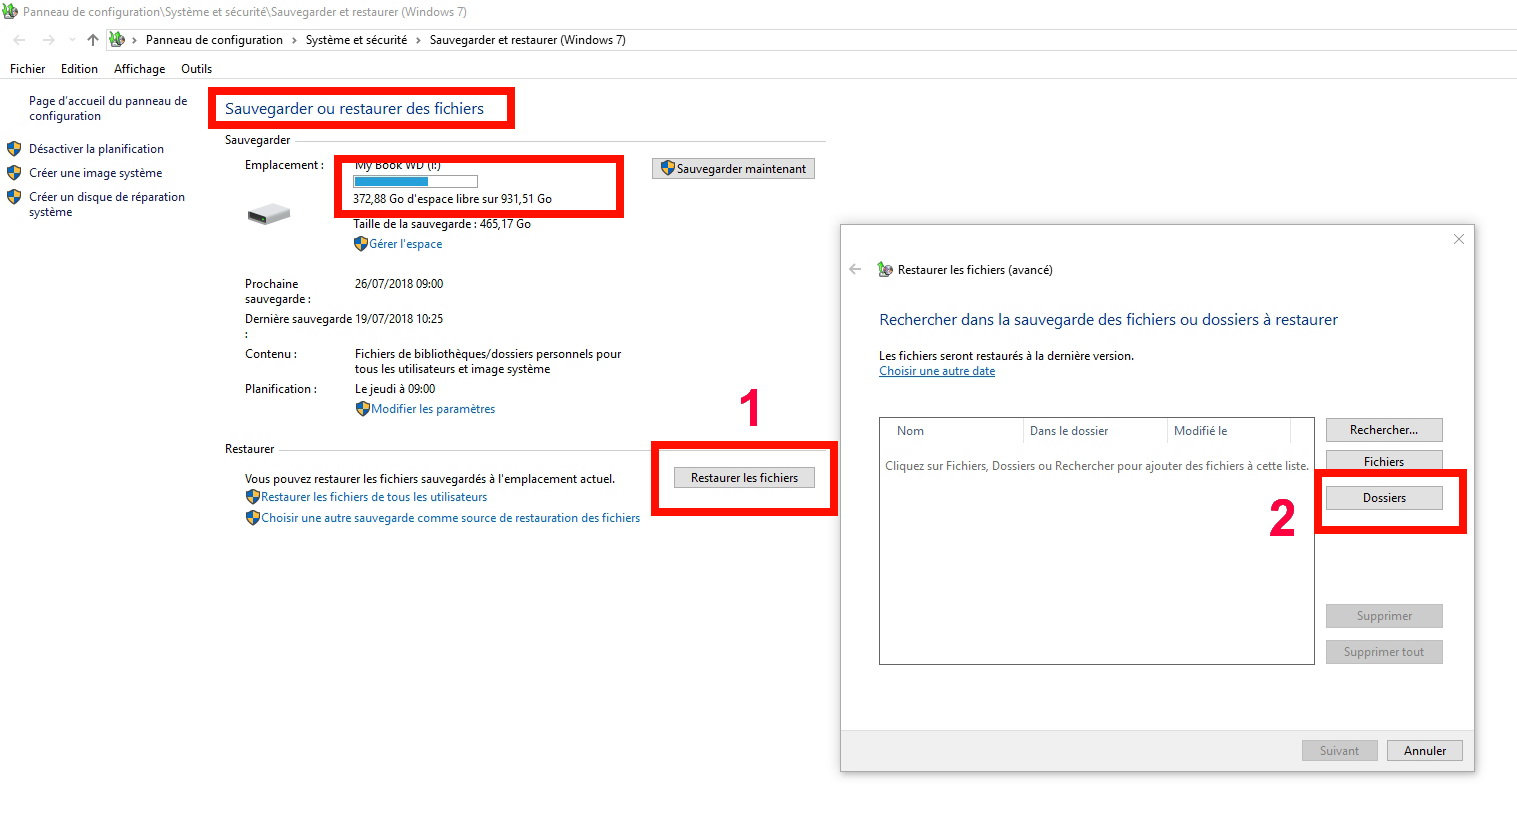Click the schedule value "Le jeudi à 09:00"
Image resolution: width=1517 pixels, height=818 pixels.
click(395, 389)
